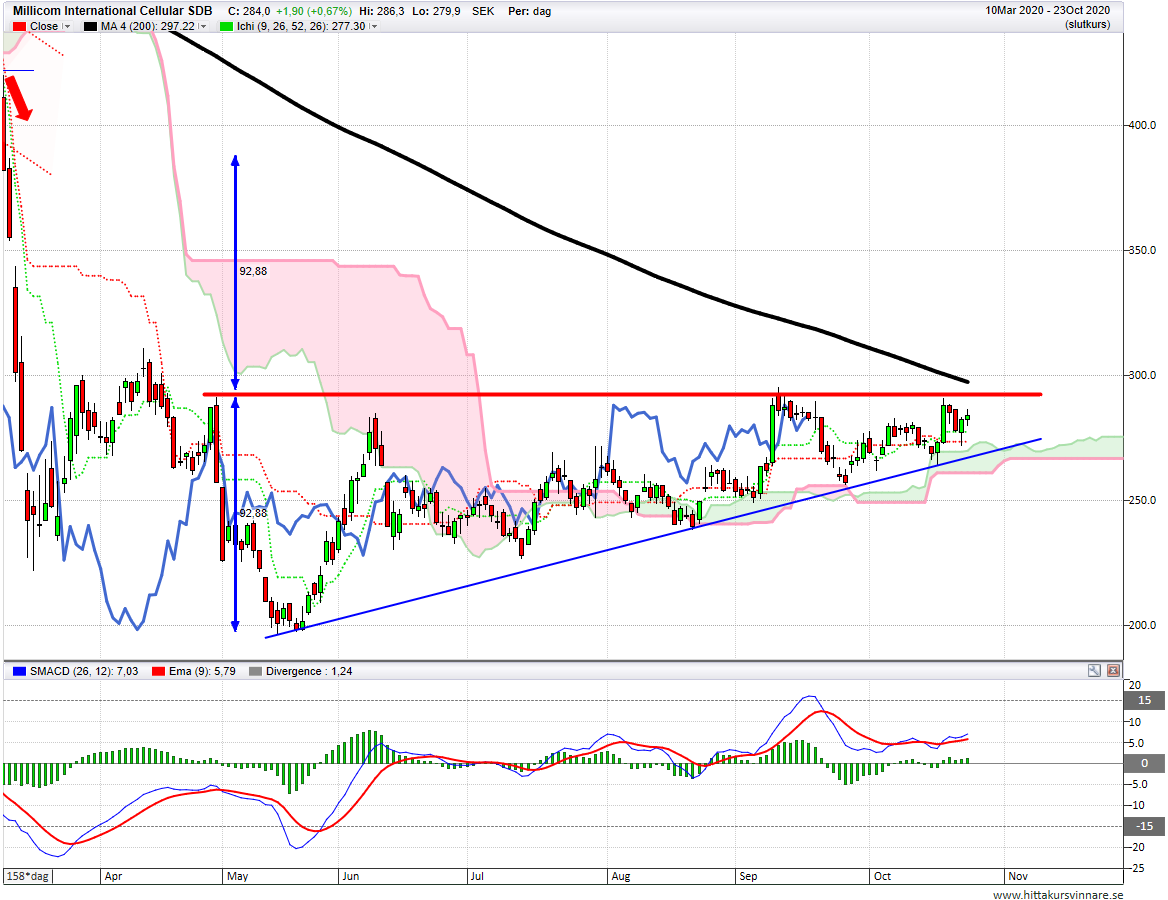1168x900 pixels.
Task: Click the red Ema legend swatch
Action: pyautogui.click(x=158, y=671)
